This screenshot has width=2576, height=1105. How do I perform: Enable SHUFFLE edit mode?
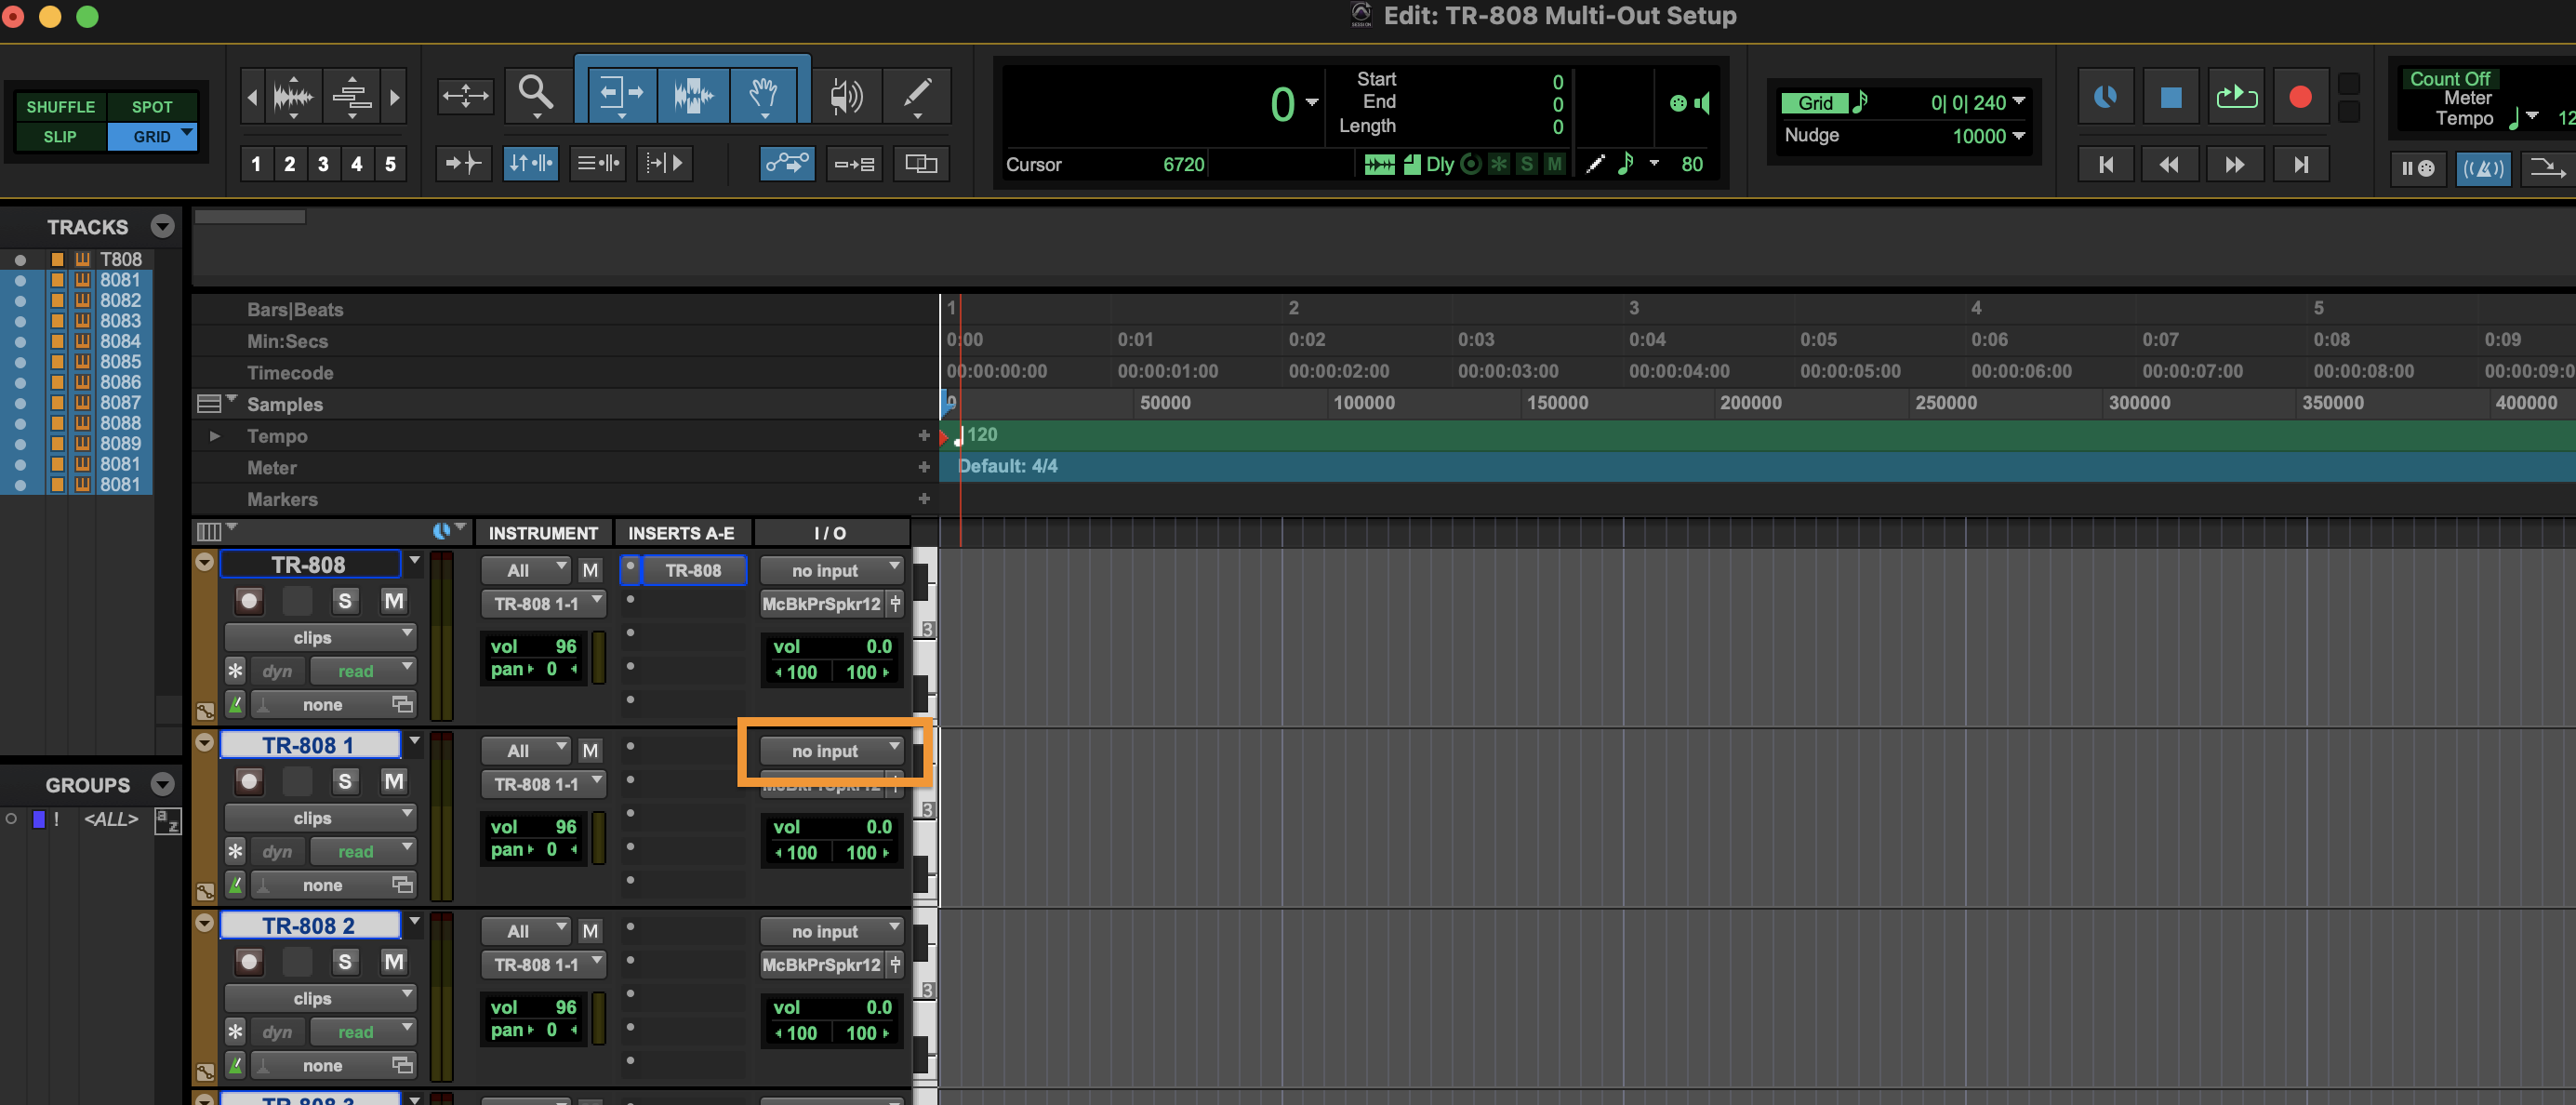60,106
